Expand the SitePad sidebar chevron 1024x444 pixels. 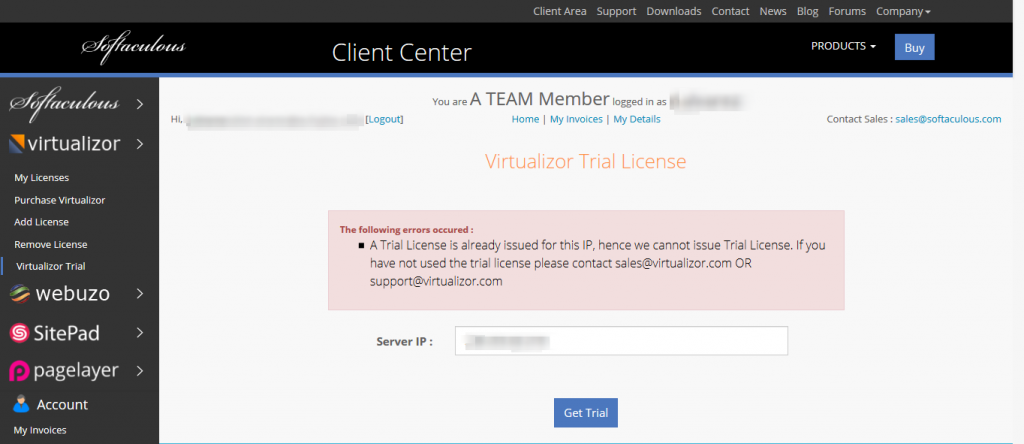pyautogui.click(x=140, y=333)
